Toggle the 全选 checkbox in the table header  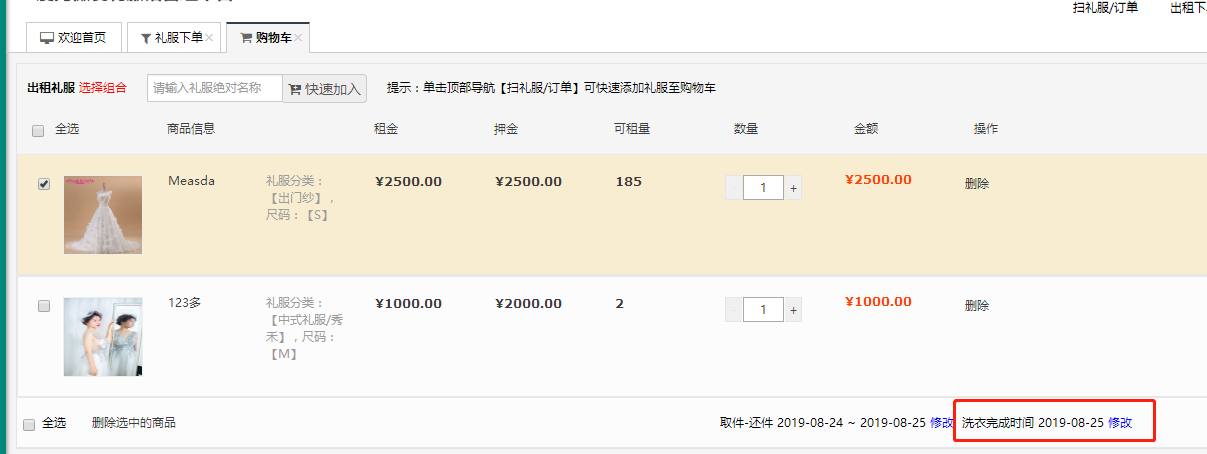click(x=39, y=130)
